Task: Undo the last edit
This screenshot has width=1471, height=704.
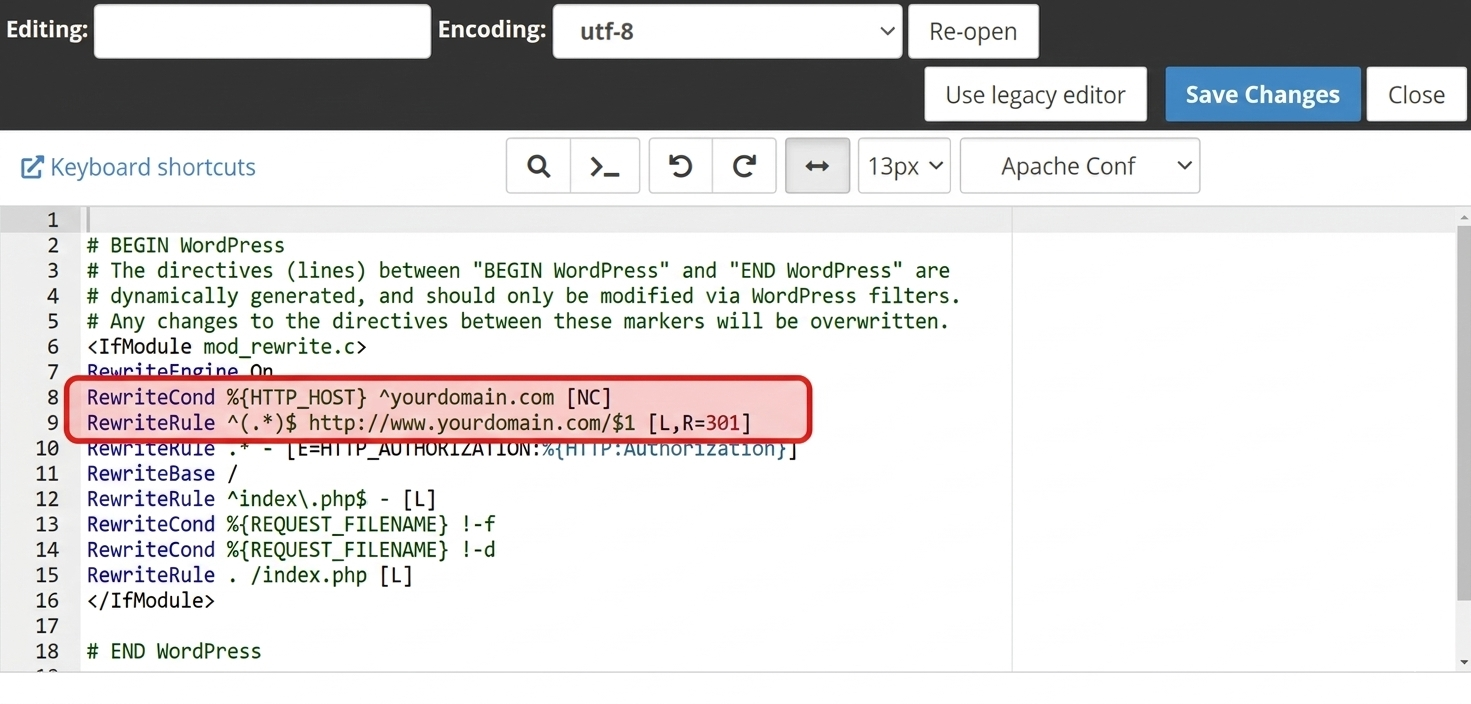Action: 680,165
